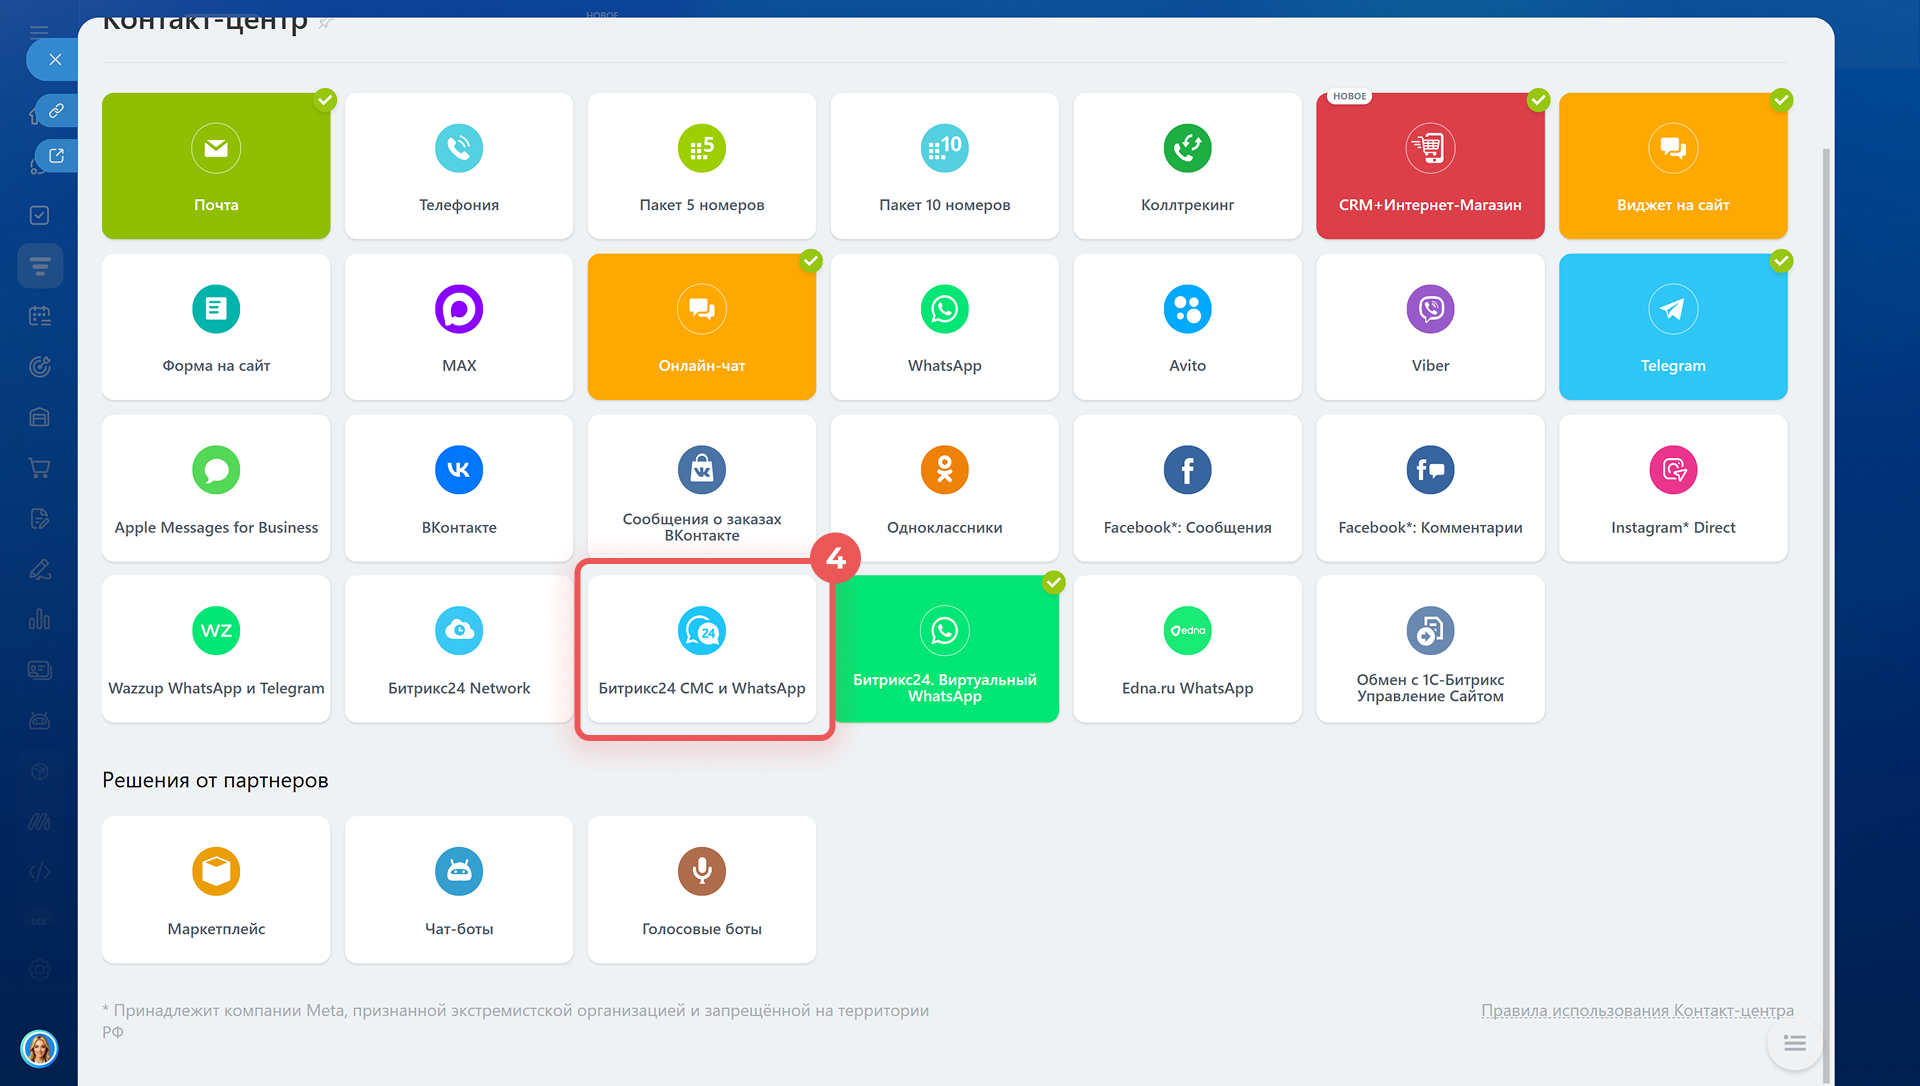Select the Instagram Direct tile

point(1673,488)
